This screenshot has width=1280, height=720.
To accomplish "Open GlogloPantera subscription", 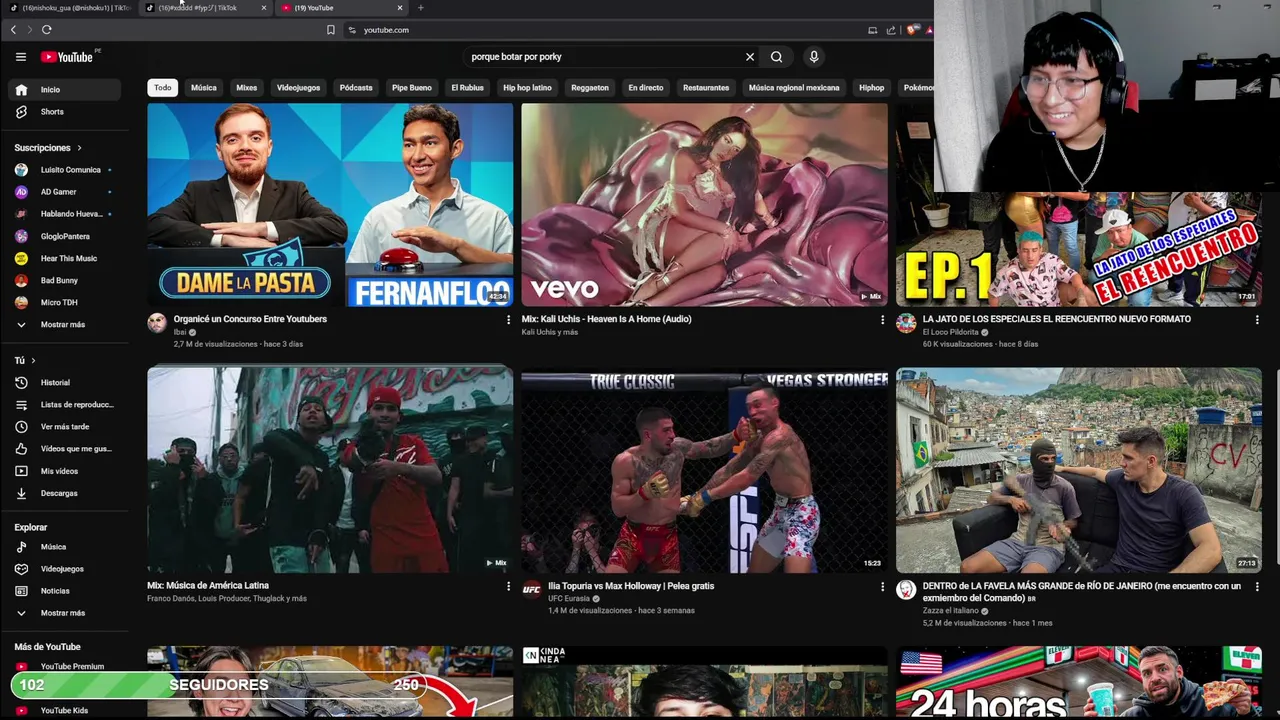I will (x=64, y=236).
